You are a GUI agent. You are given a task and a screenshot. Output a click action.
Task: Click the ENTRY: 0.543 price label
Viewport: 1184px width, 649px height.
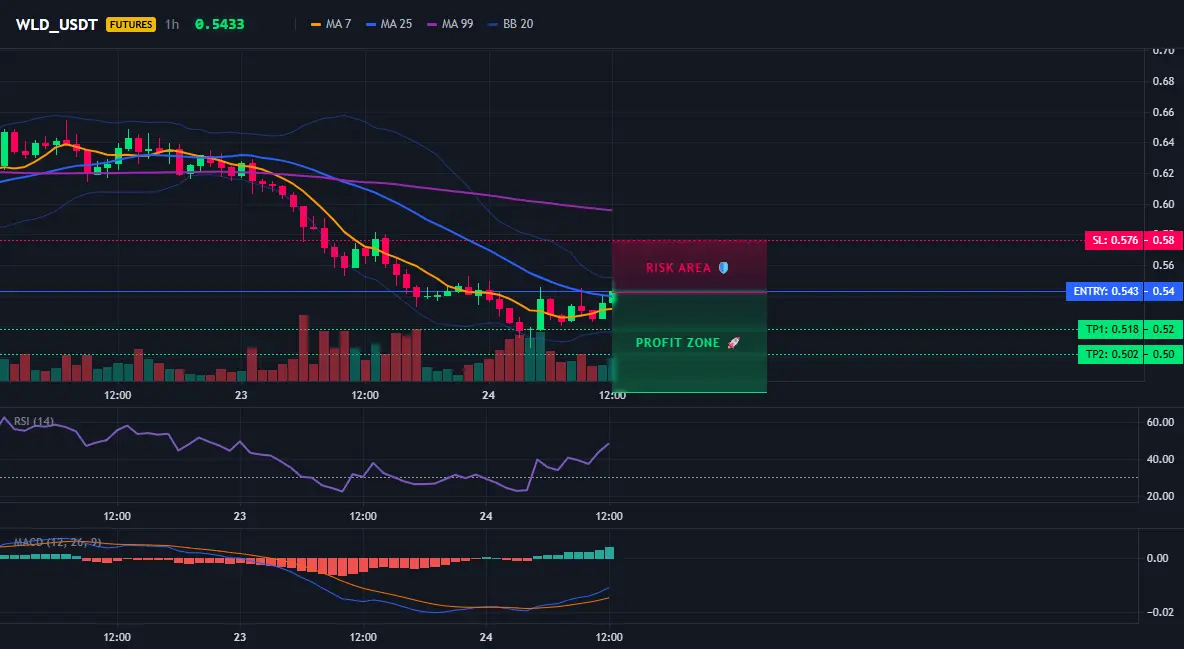tap(1105, 291)
